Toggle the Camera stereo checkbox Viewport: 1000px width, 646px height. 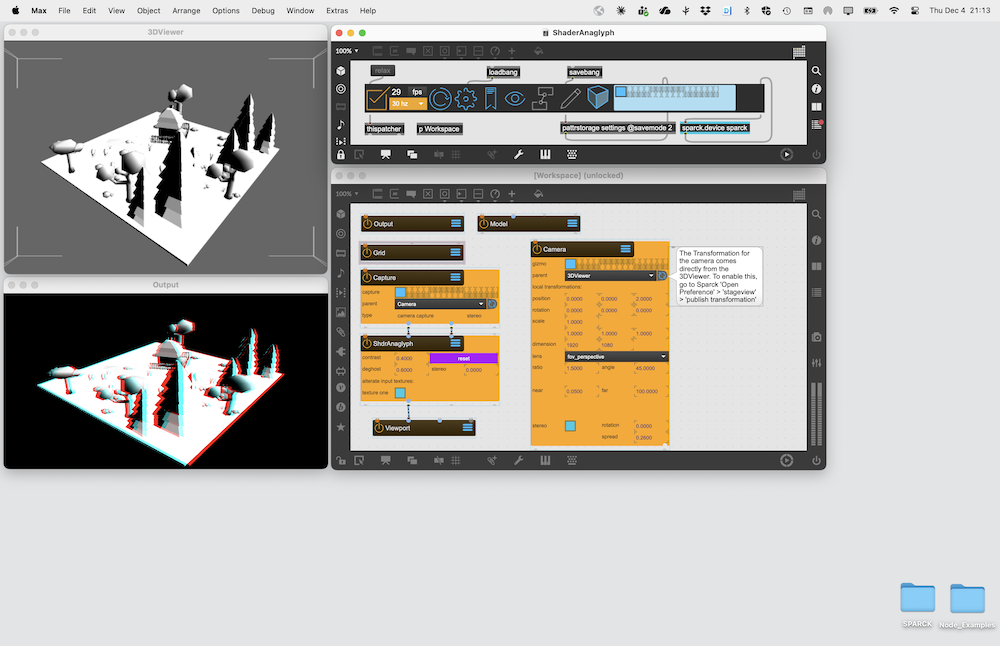[570, 426]
